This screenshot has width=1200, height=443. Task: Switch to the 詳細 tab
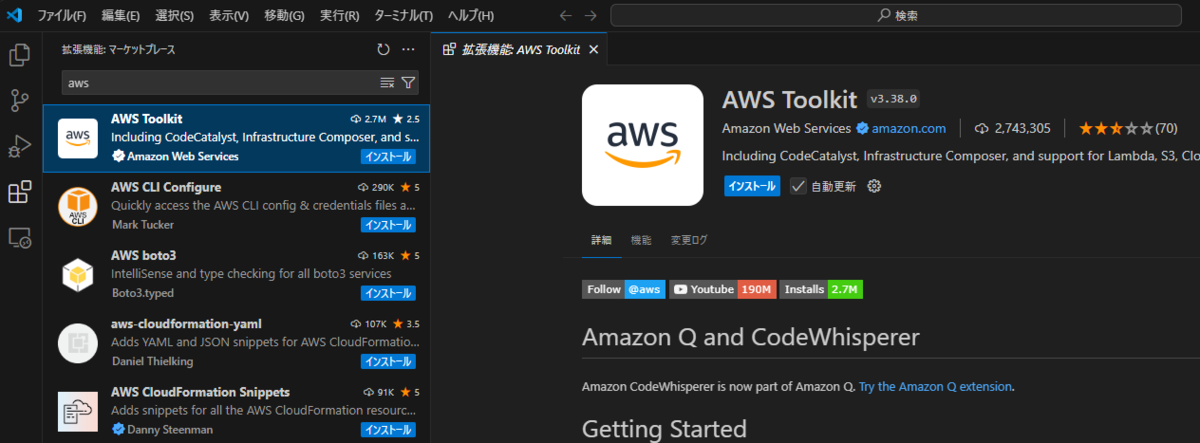click(x=601, y=240)
